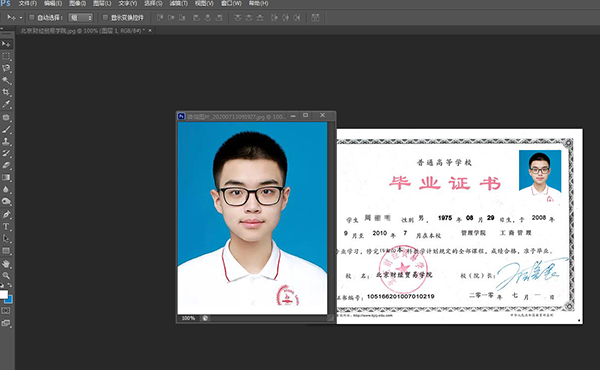Viewport: 600px width, 370px height.
Task: Change the screen mode
Action: [6, 323]
